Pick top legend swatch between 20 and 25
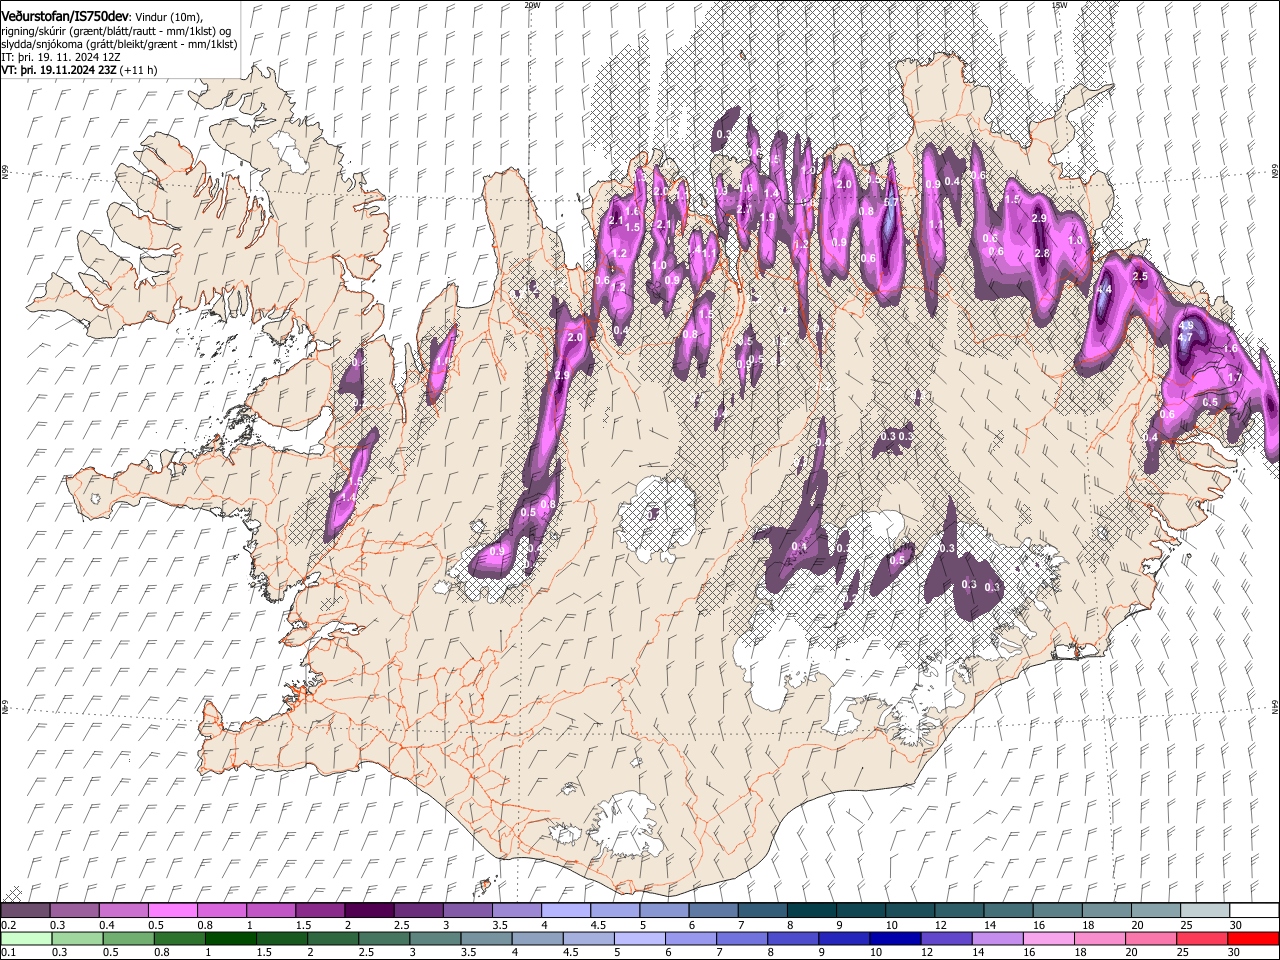 coord(1155,910)
